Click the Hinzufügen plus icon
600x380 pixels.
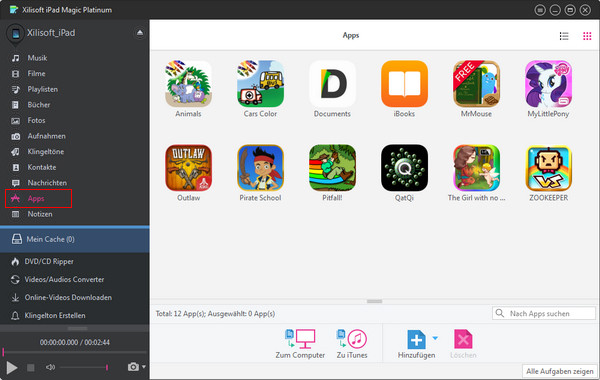pos(416,339)
